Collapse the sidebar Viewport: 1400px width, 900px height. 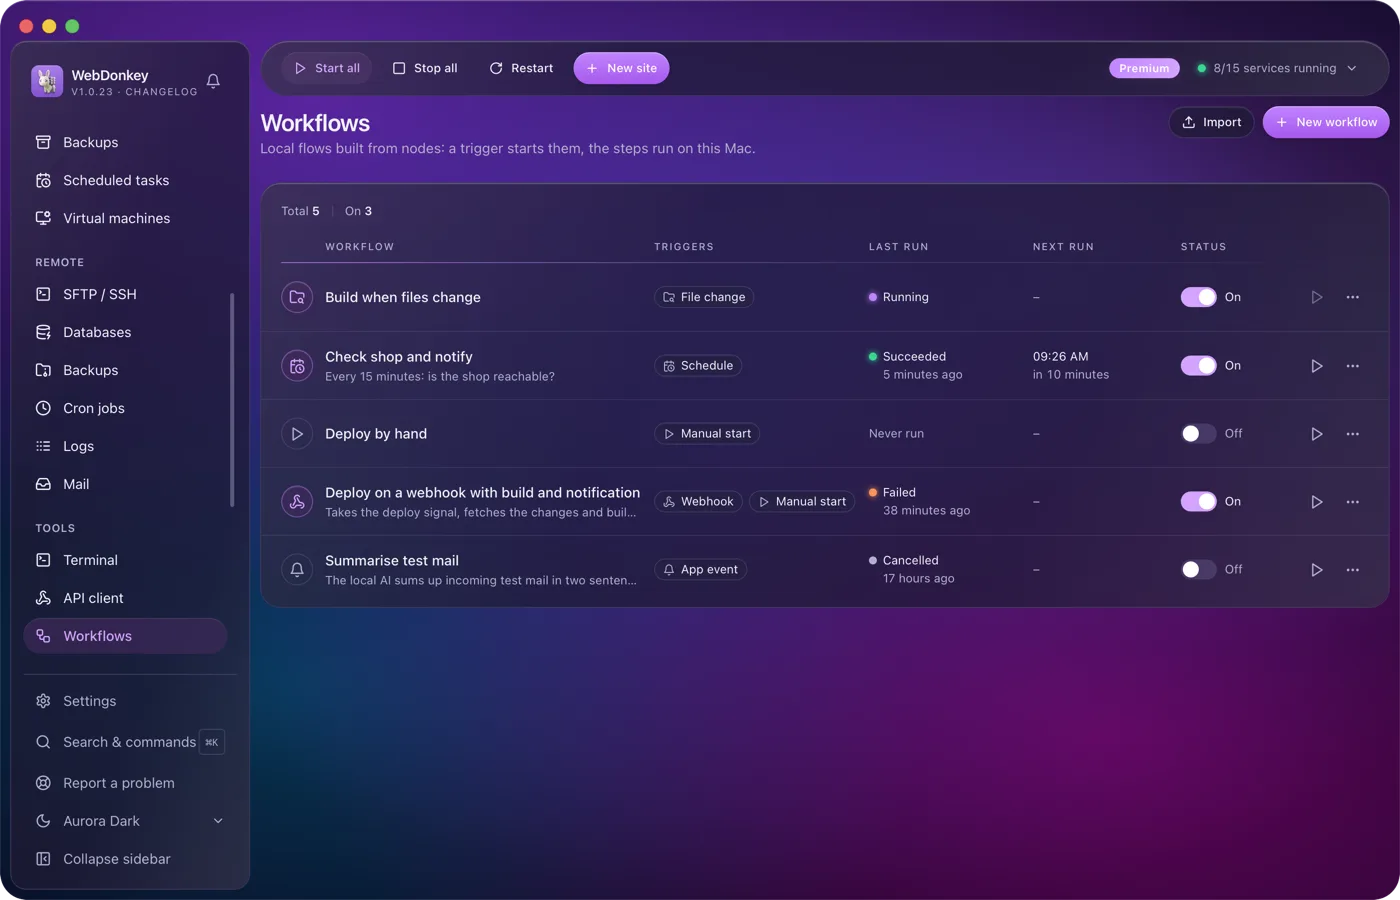click(x=129, y=859)
